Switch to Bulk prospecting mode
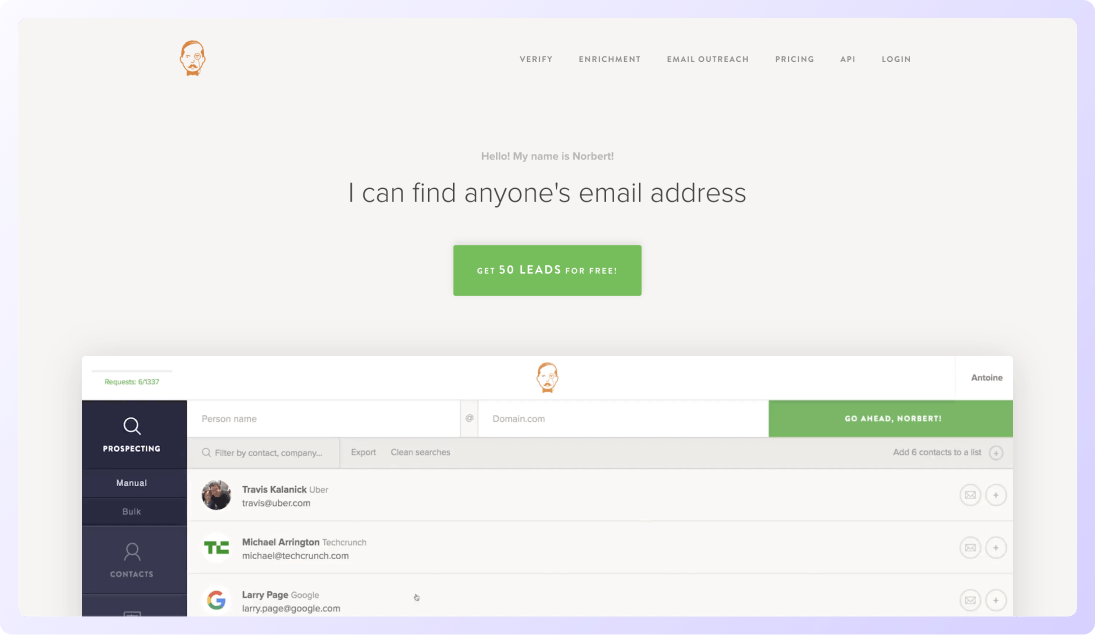Image resolution: width=1096 pixels, height=635 pixels. click(132, 511)
